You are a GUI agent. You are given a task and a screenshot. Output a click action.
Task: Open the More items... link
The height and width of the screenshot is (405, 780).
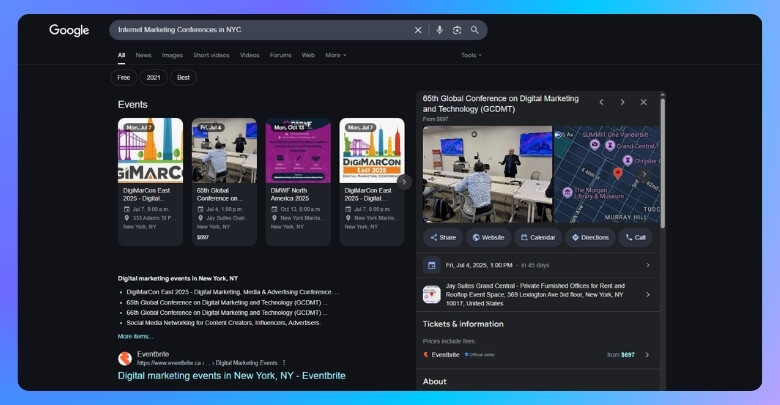coord(135,336)
